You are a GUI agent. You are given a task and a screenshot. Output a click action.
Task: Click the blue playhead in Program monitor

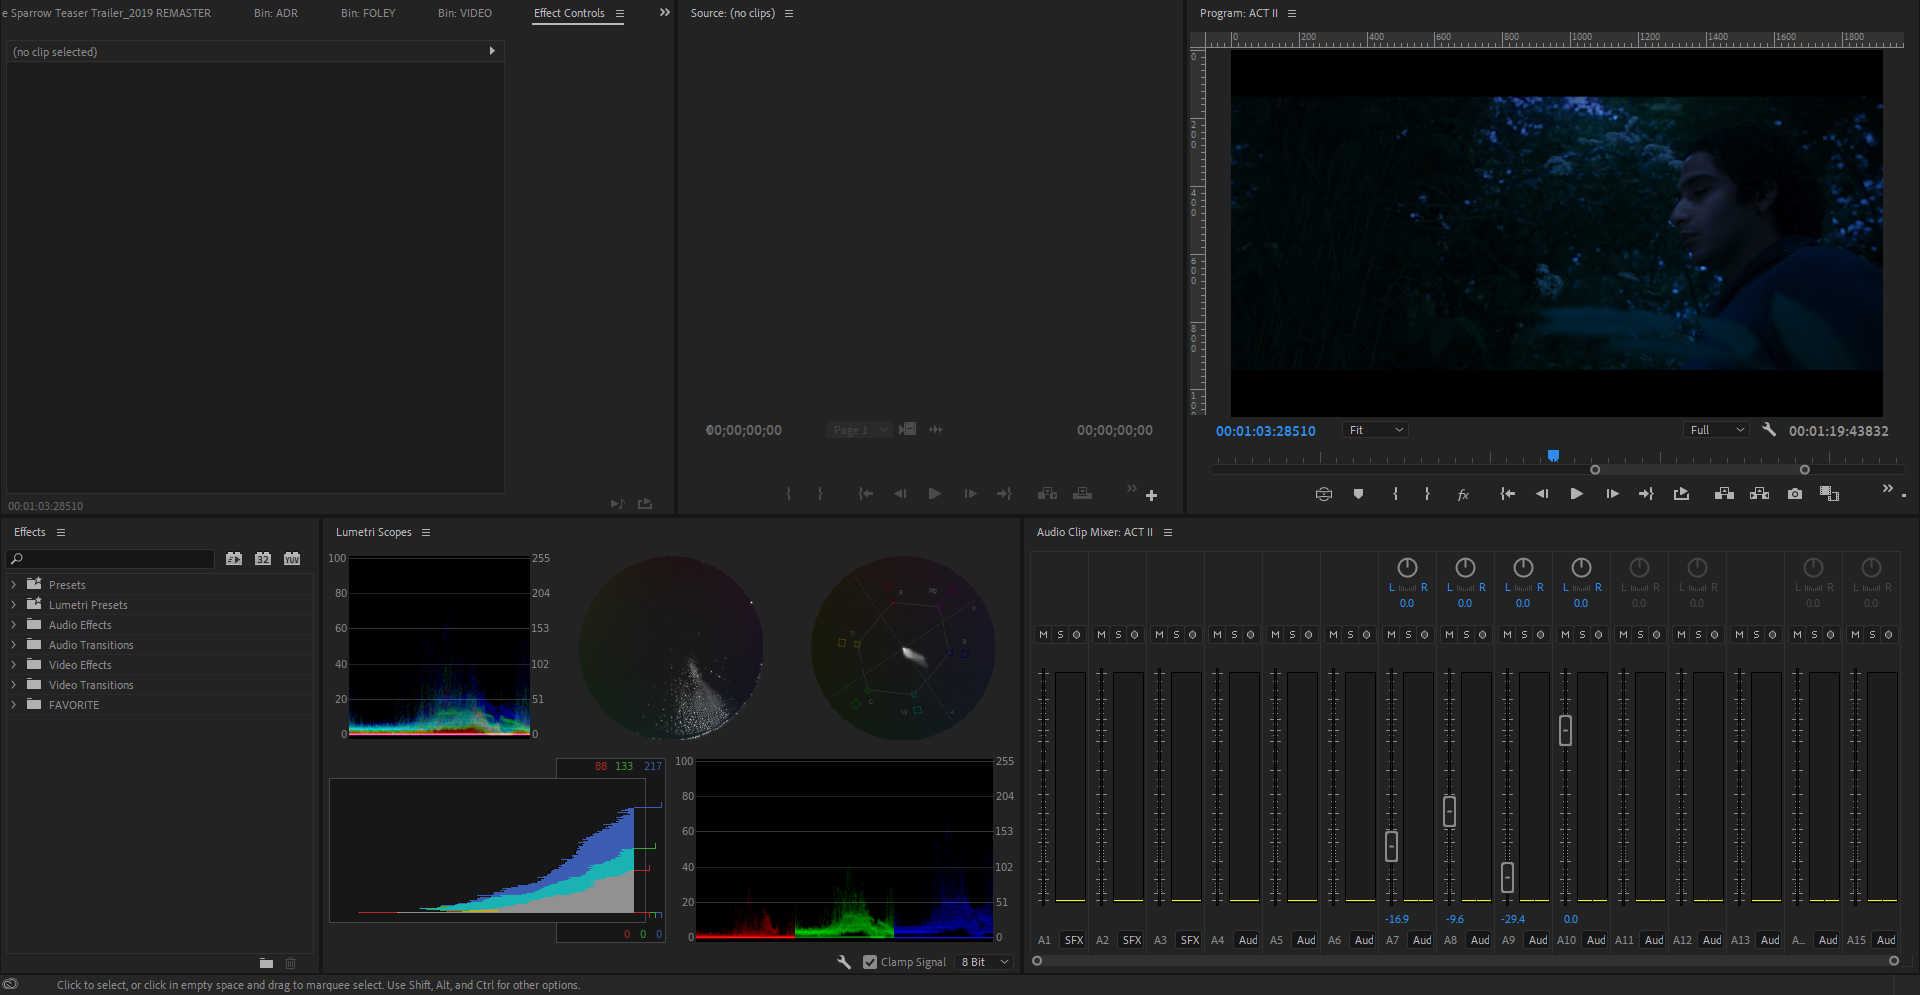coord(1553,456)
